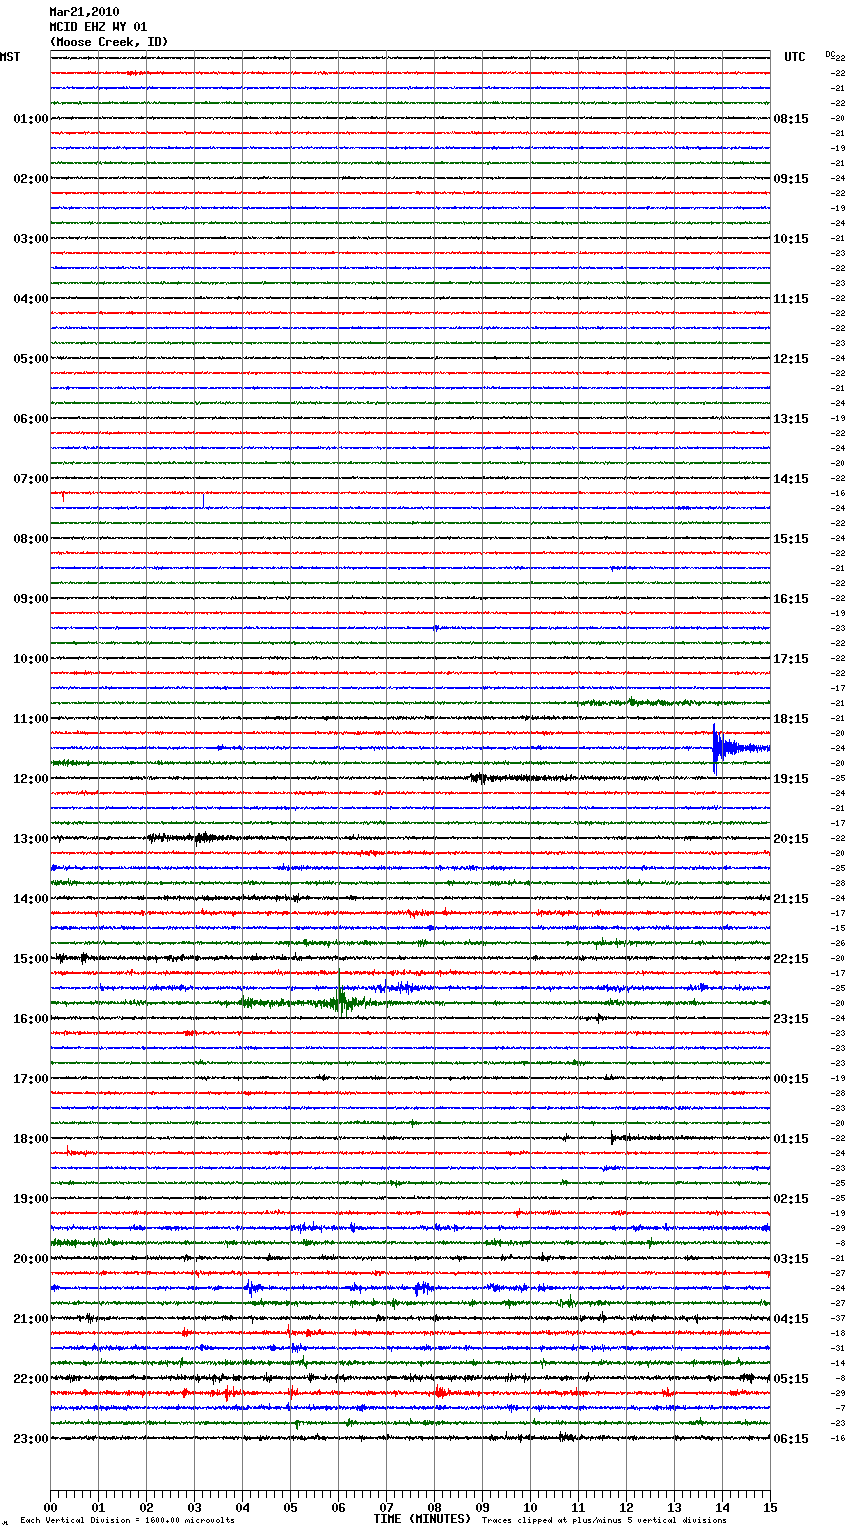Select the 12:15 UTC time label
The image size is (850, 1534).
tap(791, 359)
